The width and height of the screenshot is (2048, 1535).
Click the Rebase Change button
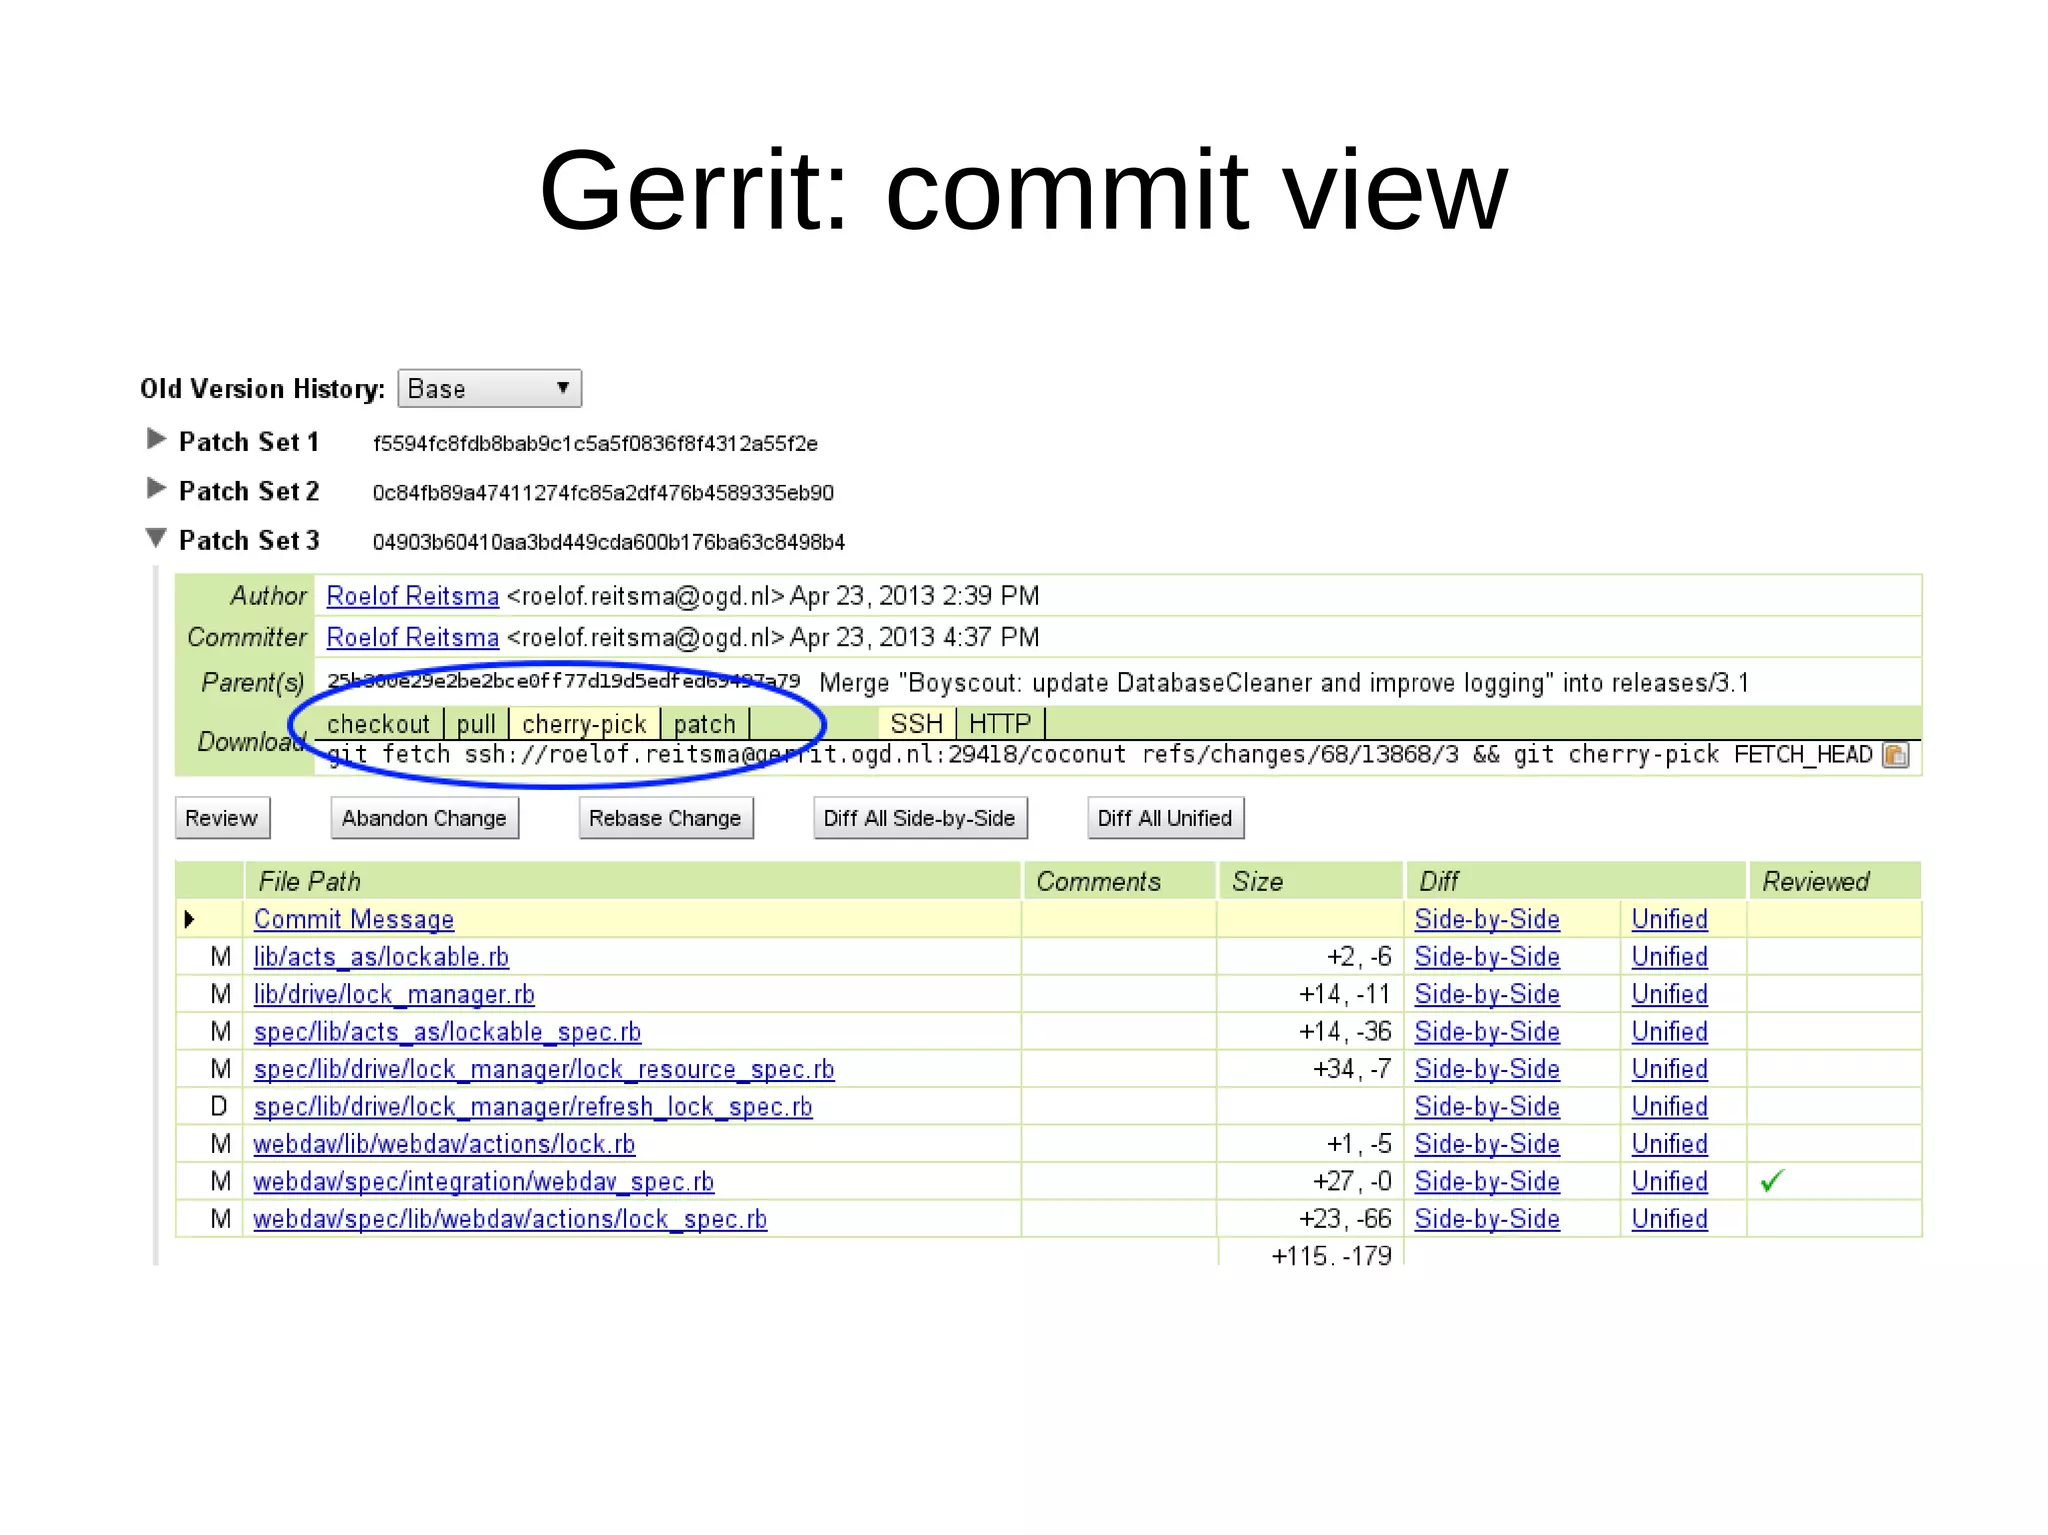tap(665, 818)
